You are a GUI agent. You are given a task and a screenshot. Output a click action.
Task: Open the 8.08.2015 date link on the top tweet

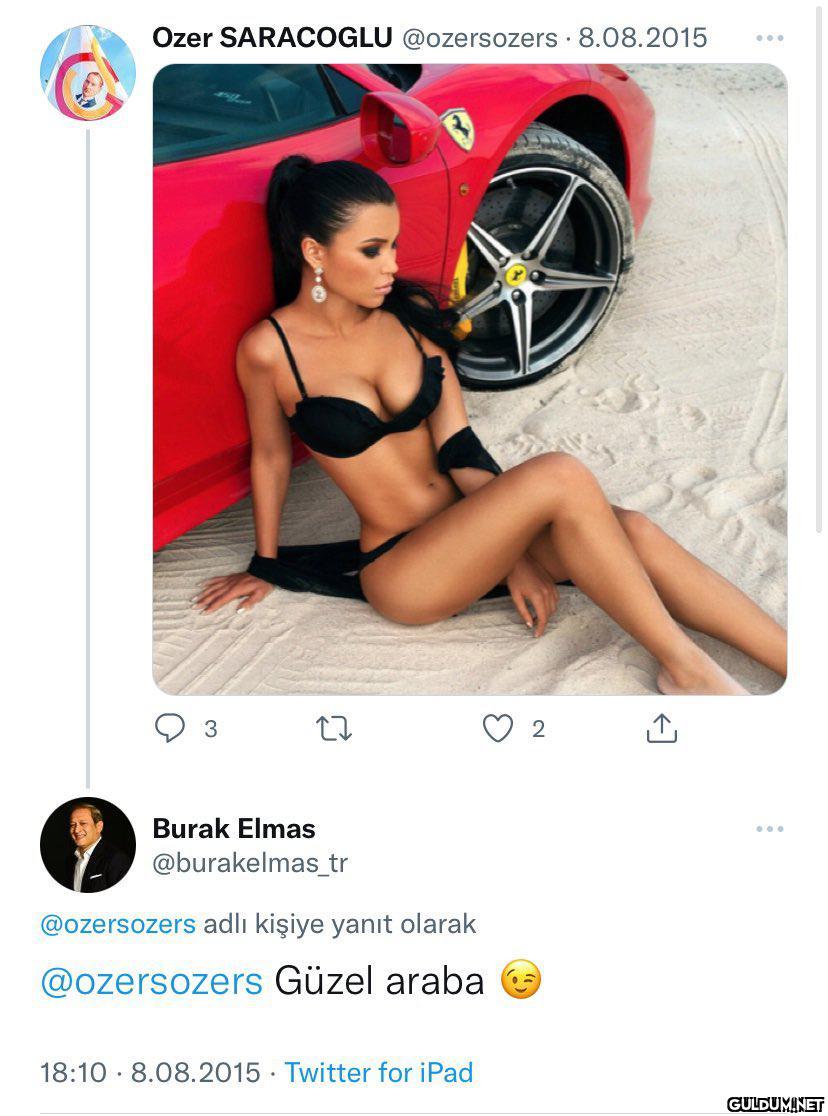pos(643,38)
